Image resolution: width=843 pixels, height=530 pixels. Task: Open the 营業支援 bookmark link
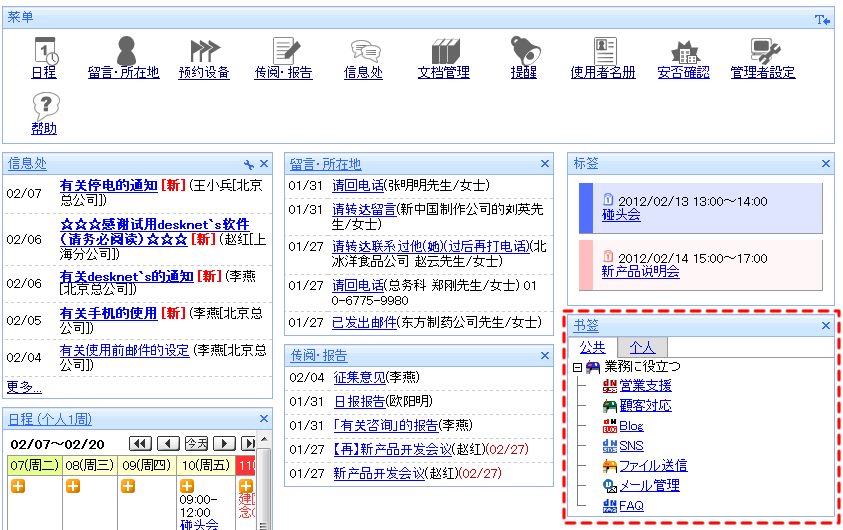tap(645, 386)
